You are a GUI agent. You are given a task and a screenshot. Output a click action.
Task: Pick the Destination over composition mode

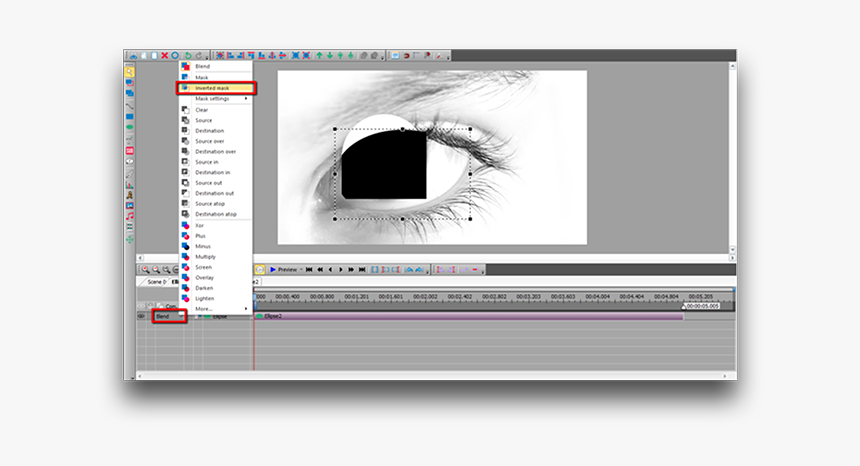215,151
